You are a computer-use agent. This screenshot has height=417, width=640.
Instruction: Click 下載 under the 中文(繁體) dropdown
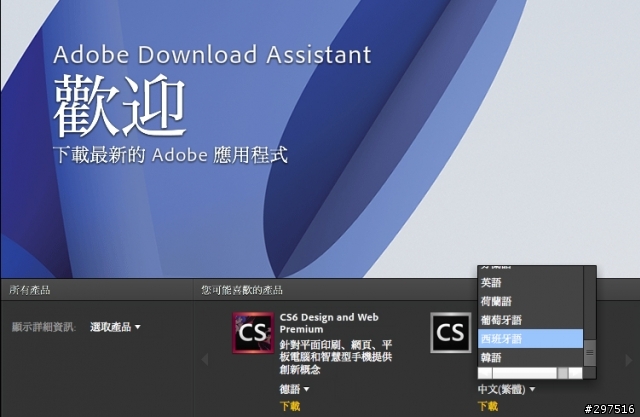pos(488,406)
